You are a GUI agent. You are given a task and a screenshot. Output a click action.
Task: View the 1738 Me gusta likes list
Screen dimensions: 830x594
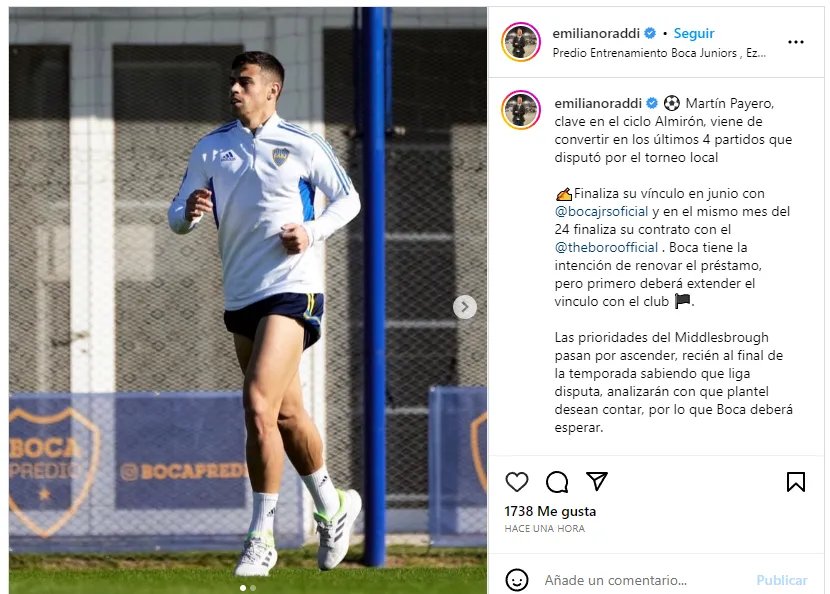(x=550, y=511)
